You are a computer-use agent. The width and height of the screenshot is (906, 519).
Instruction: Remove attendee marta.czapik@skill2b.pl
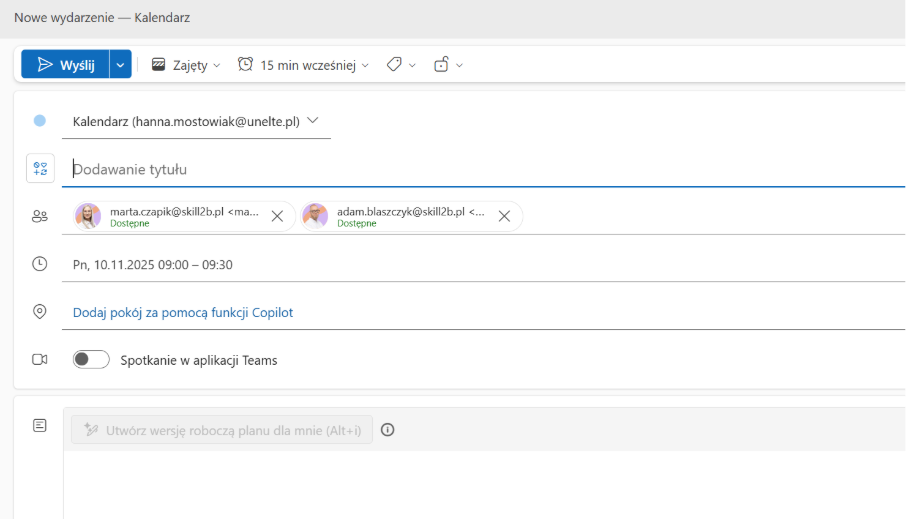(x=277, y=216)
